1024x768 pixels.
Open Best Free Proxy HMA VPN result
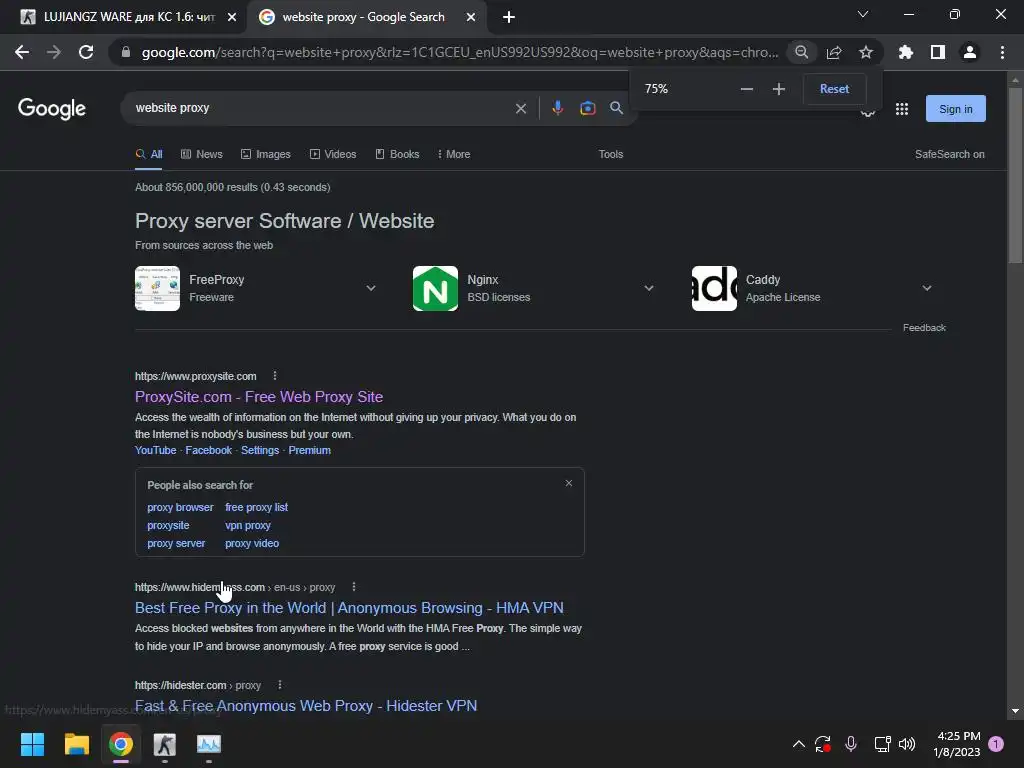tap(349, 608)
